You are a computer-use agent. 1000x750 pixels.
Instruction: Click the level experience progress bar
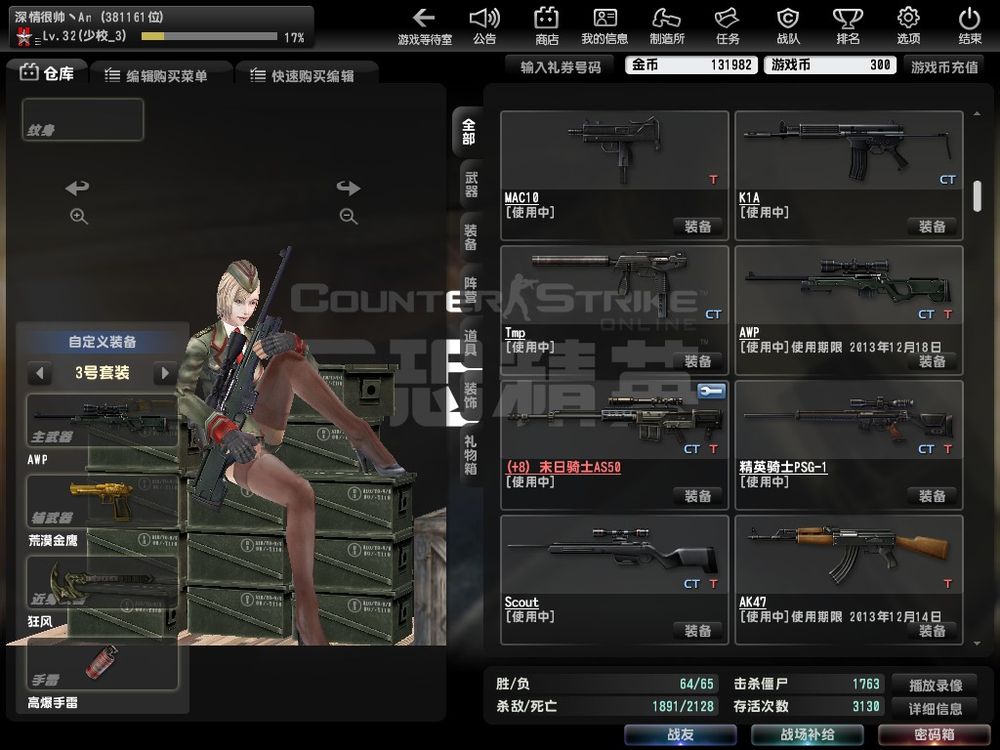click(x=209, y=36)
